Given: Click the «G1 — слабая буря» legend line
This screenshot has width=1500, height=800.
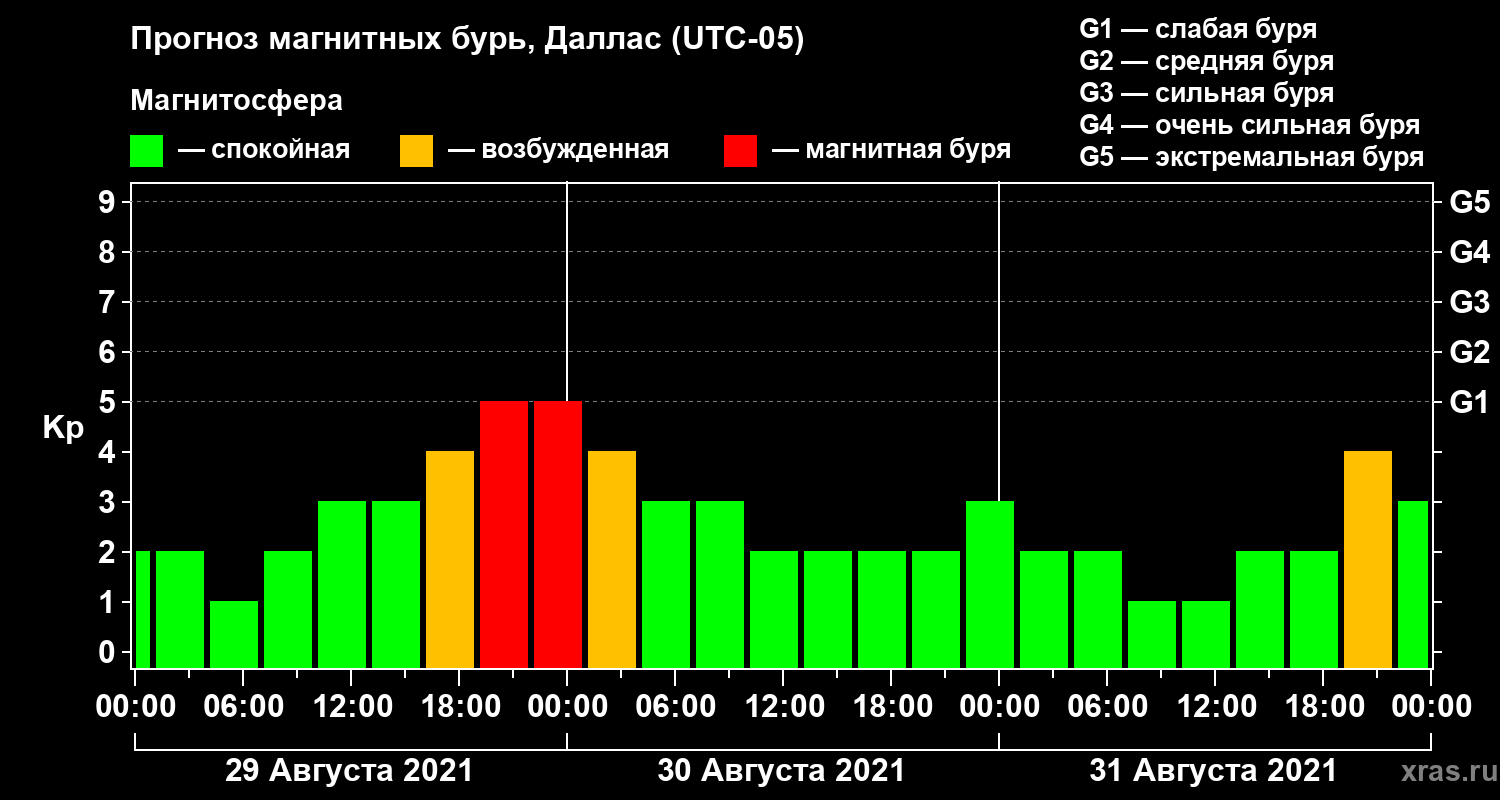Looking at the screenshot, I should click(x=1198, y=28).
